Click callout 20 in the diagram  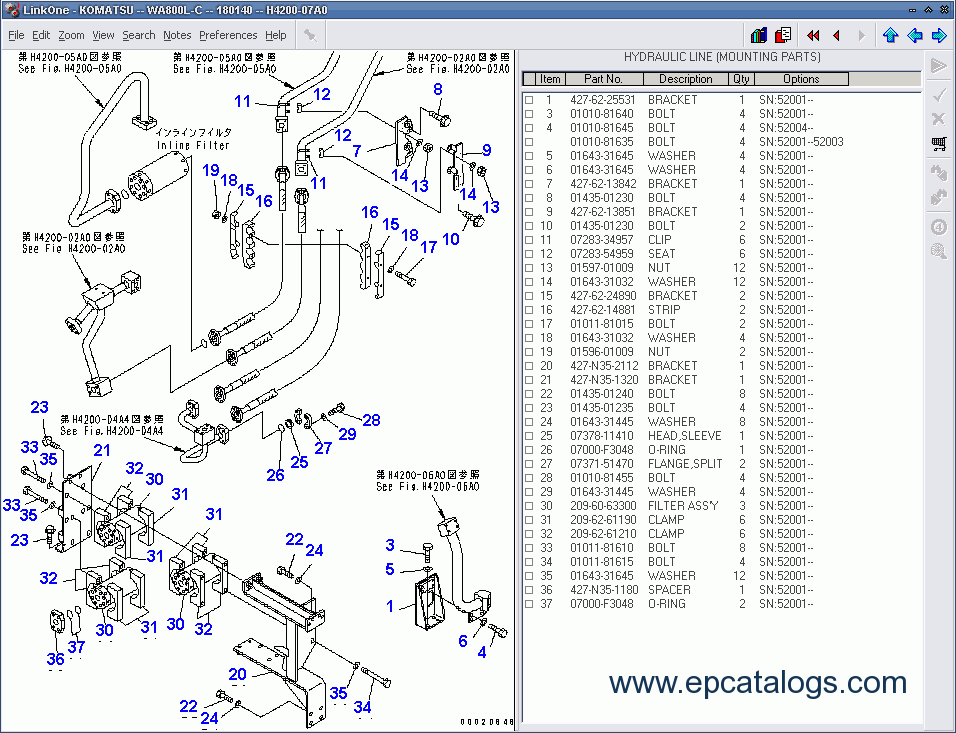pyautogui.click(x=237, y=674)
